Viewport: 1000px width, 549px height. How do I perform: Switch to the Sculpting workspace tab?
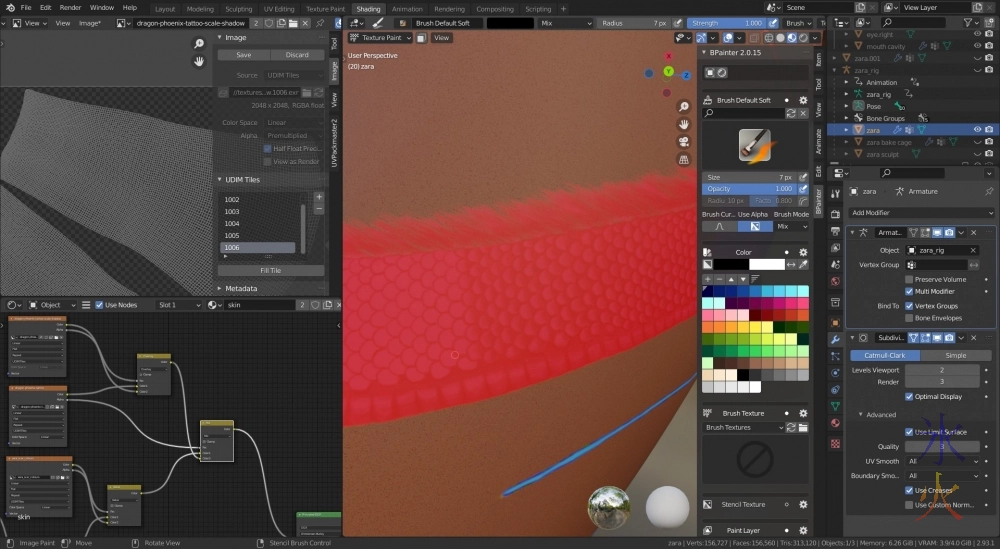pos(238,9)
